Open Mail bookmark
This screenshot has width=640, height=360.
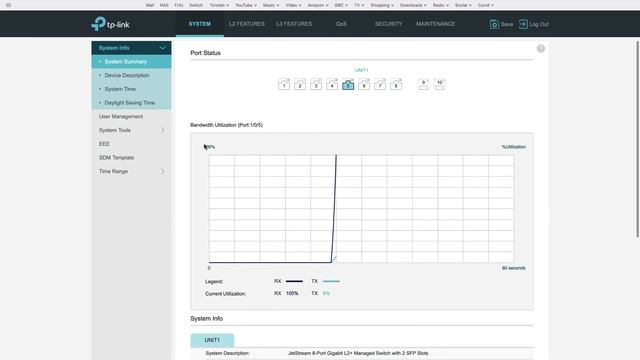150,5
